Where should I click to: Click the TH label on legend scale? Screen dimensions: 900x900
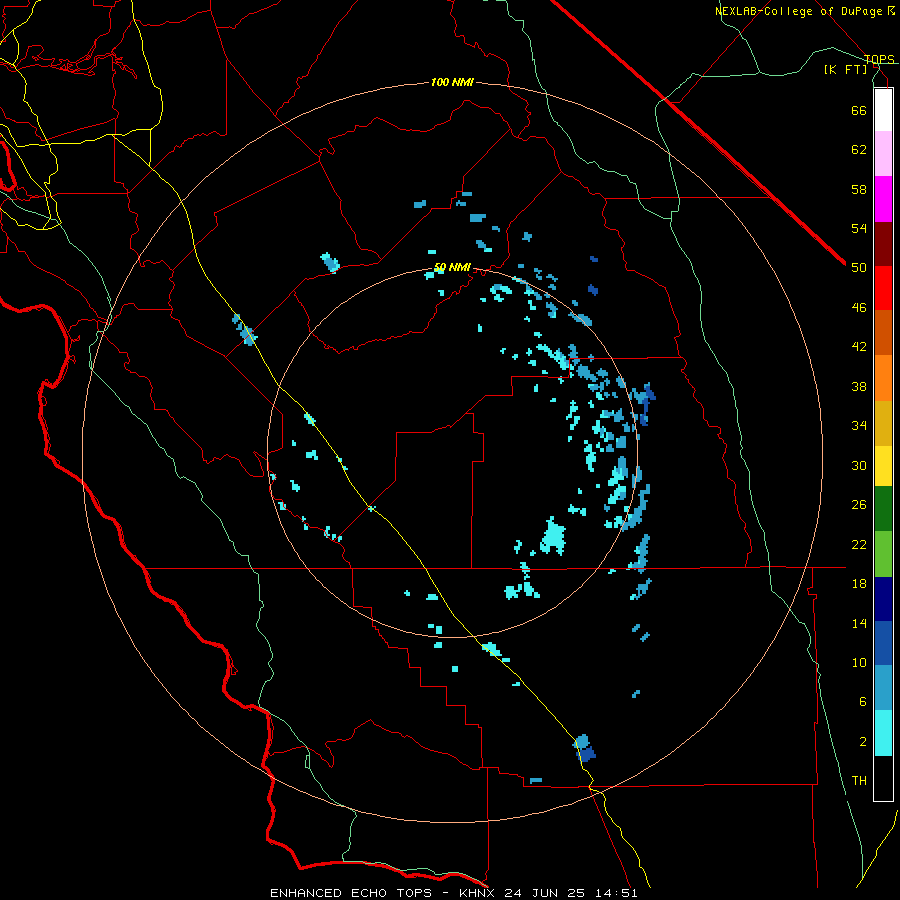pos(859,781)
